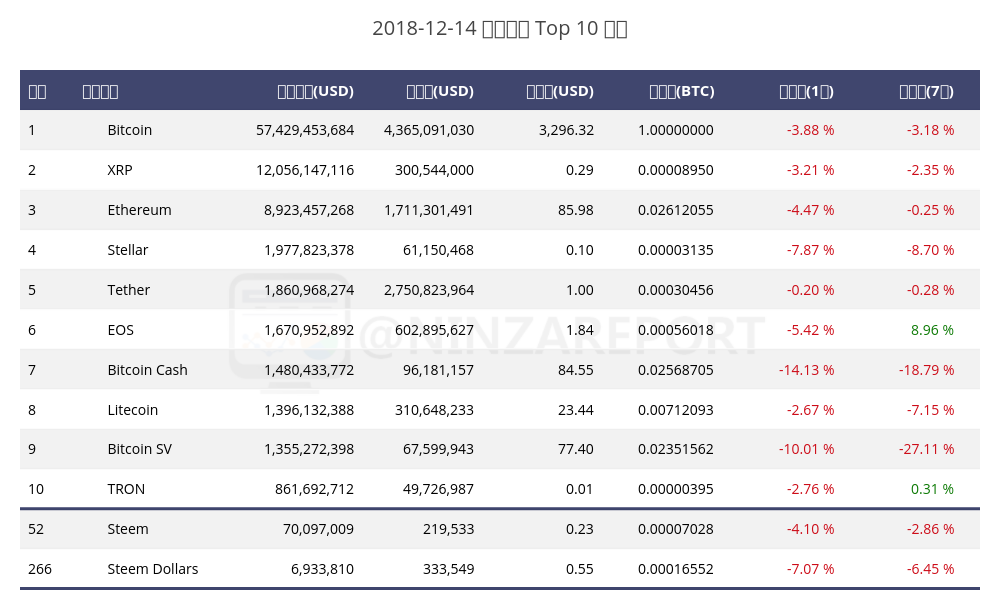Screen dimensions: 1000x610
Task: Select the Litecoin name cell
Action: 132,410
